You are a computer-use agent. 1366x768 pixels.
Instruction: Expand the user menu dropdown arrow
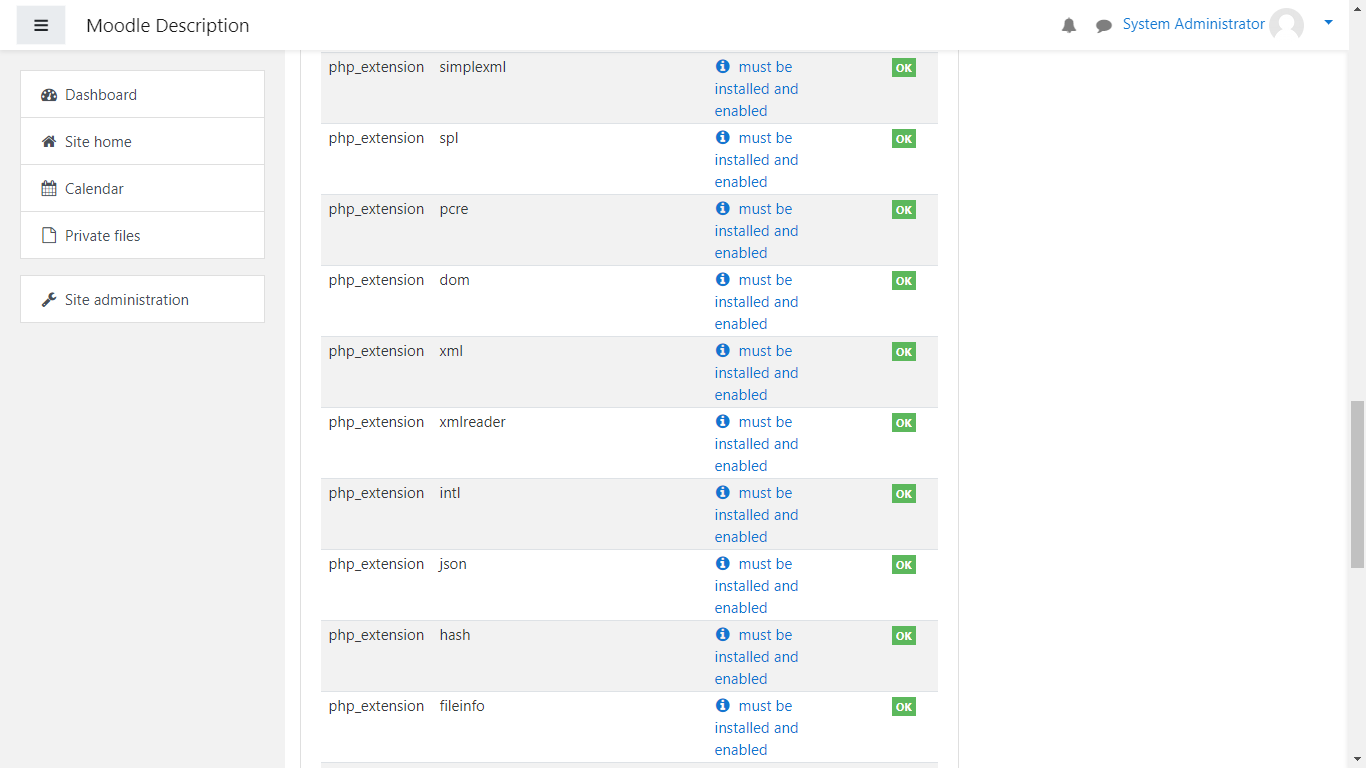point(1328,22)
